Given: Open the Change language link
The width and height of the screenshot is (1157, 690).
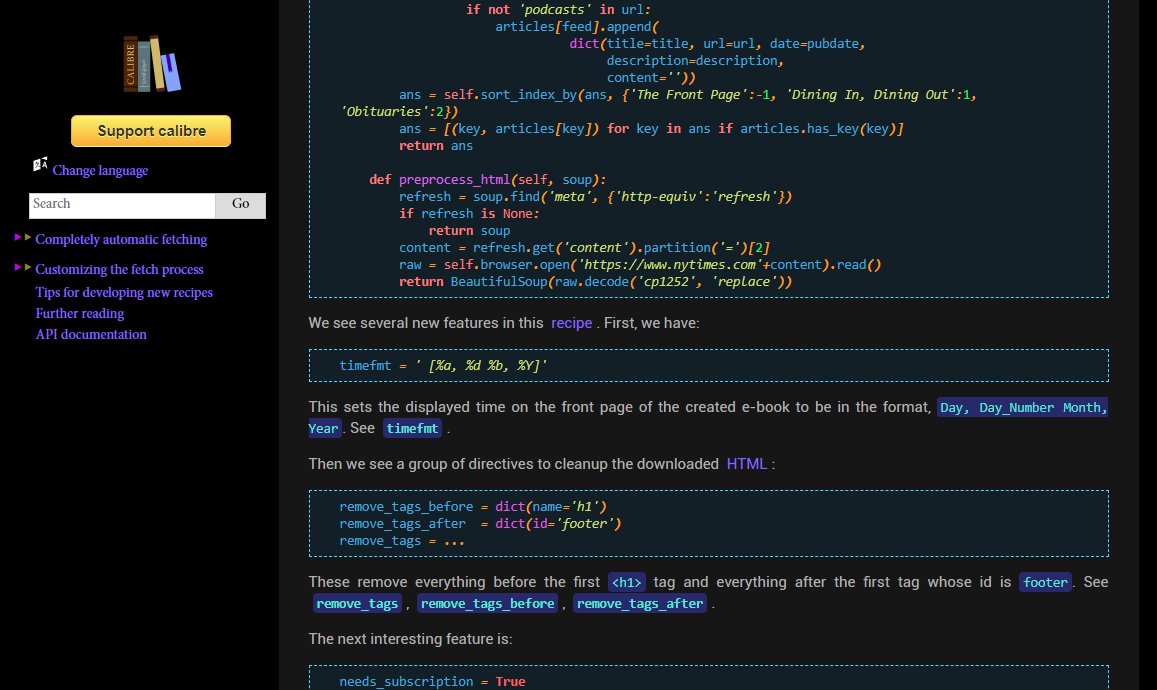Looking at the screenshot, I should 100,170.
